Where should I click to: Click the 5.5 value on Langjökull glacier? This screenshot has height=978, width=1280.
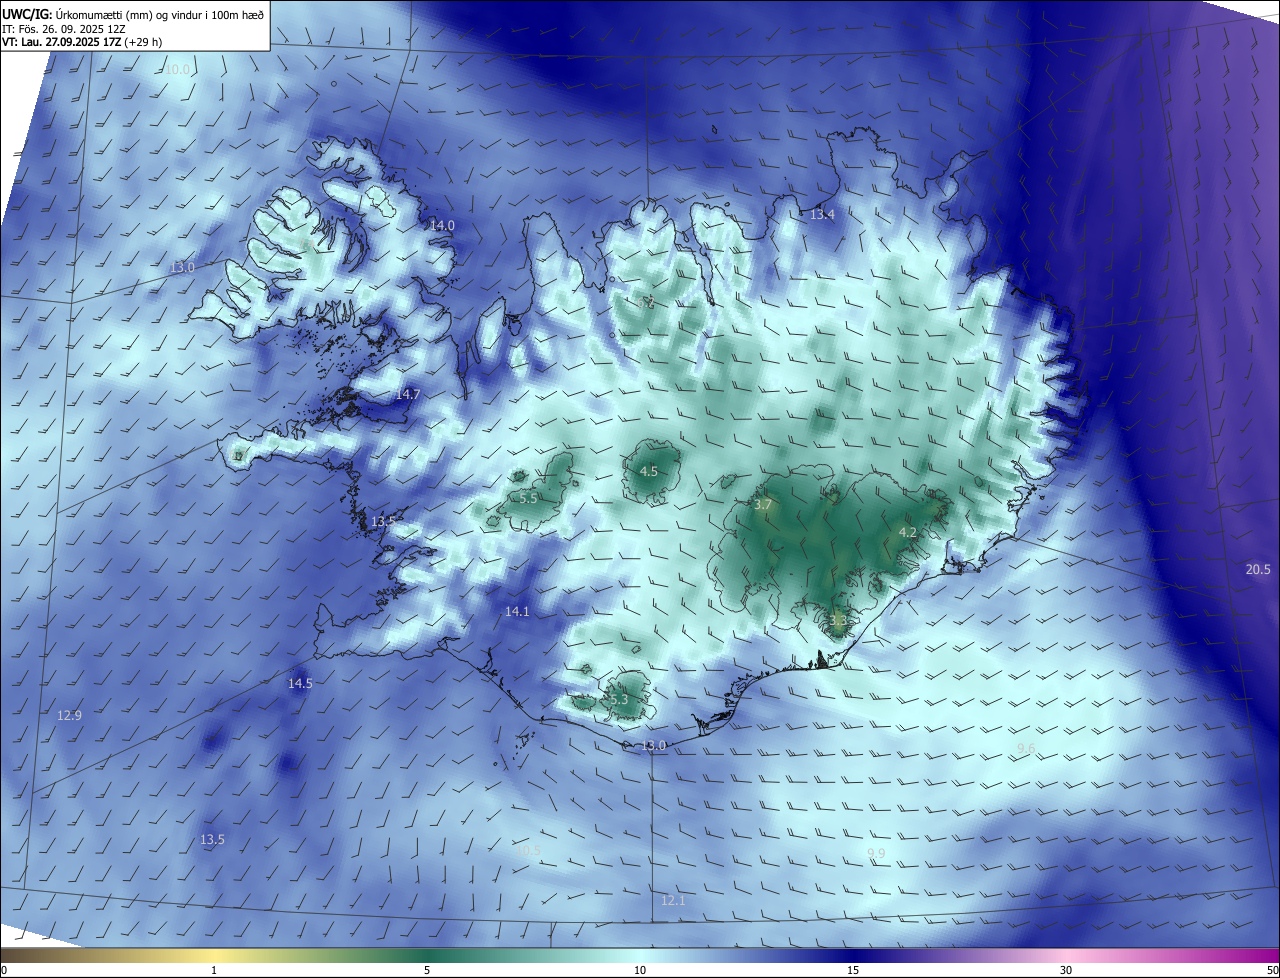(529, 498)
